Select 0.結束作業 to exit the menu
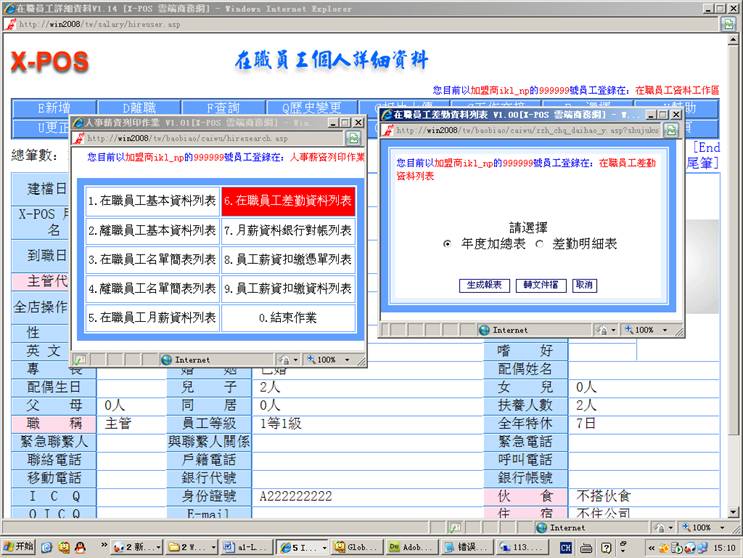 tap(288, 318)
